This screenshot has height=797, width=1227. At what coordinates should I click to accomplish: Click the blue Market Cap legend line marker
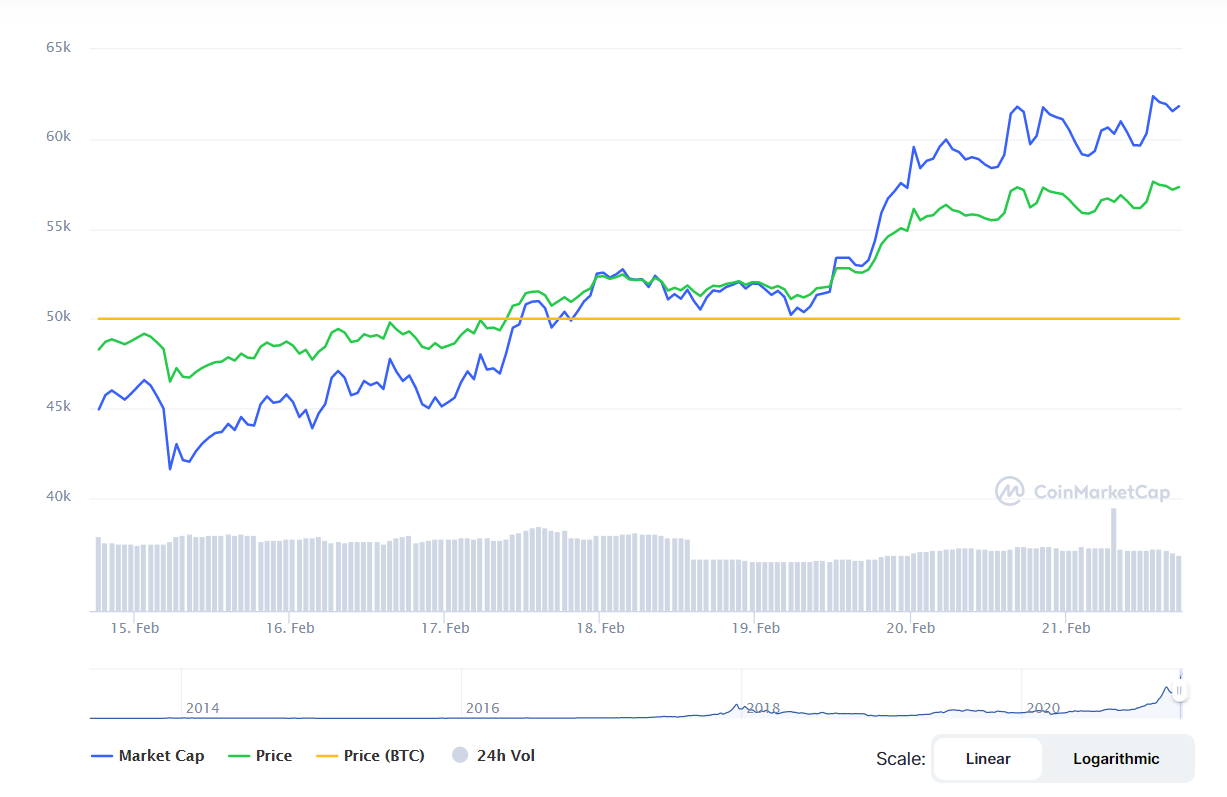(101, 757)
